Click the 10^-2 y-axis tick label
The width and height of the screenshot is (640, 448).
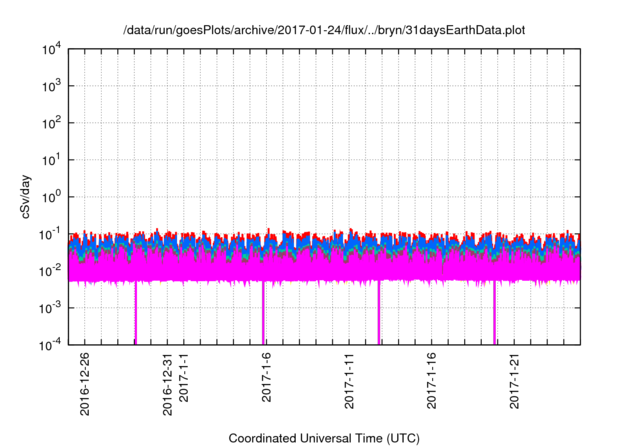[51, 272]
